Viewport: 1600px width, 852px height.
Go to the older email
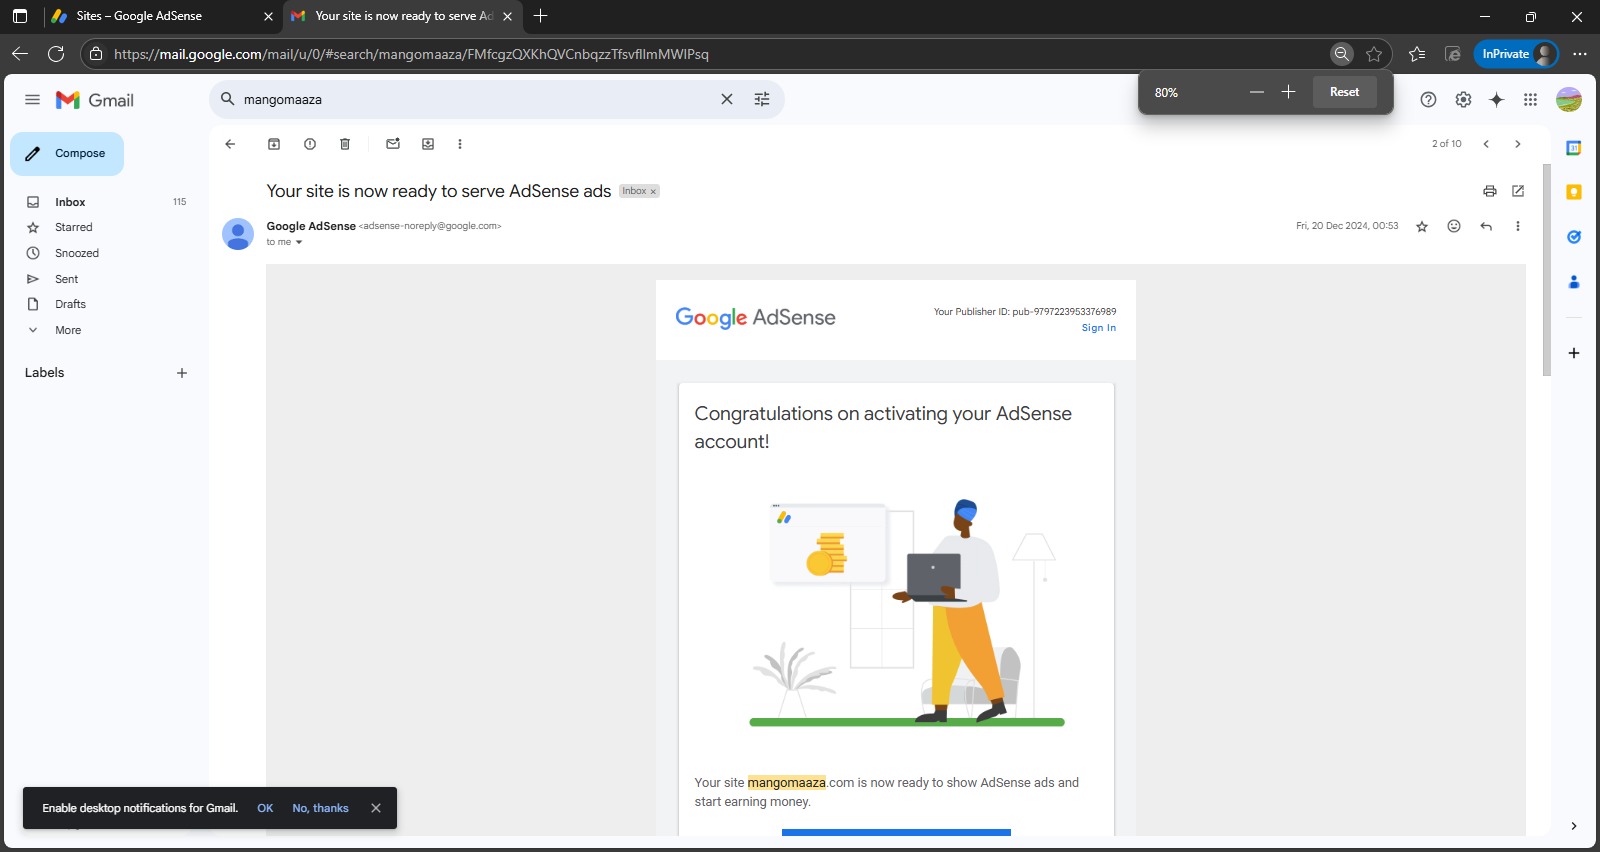(x=1518, y=144)
